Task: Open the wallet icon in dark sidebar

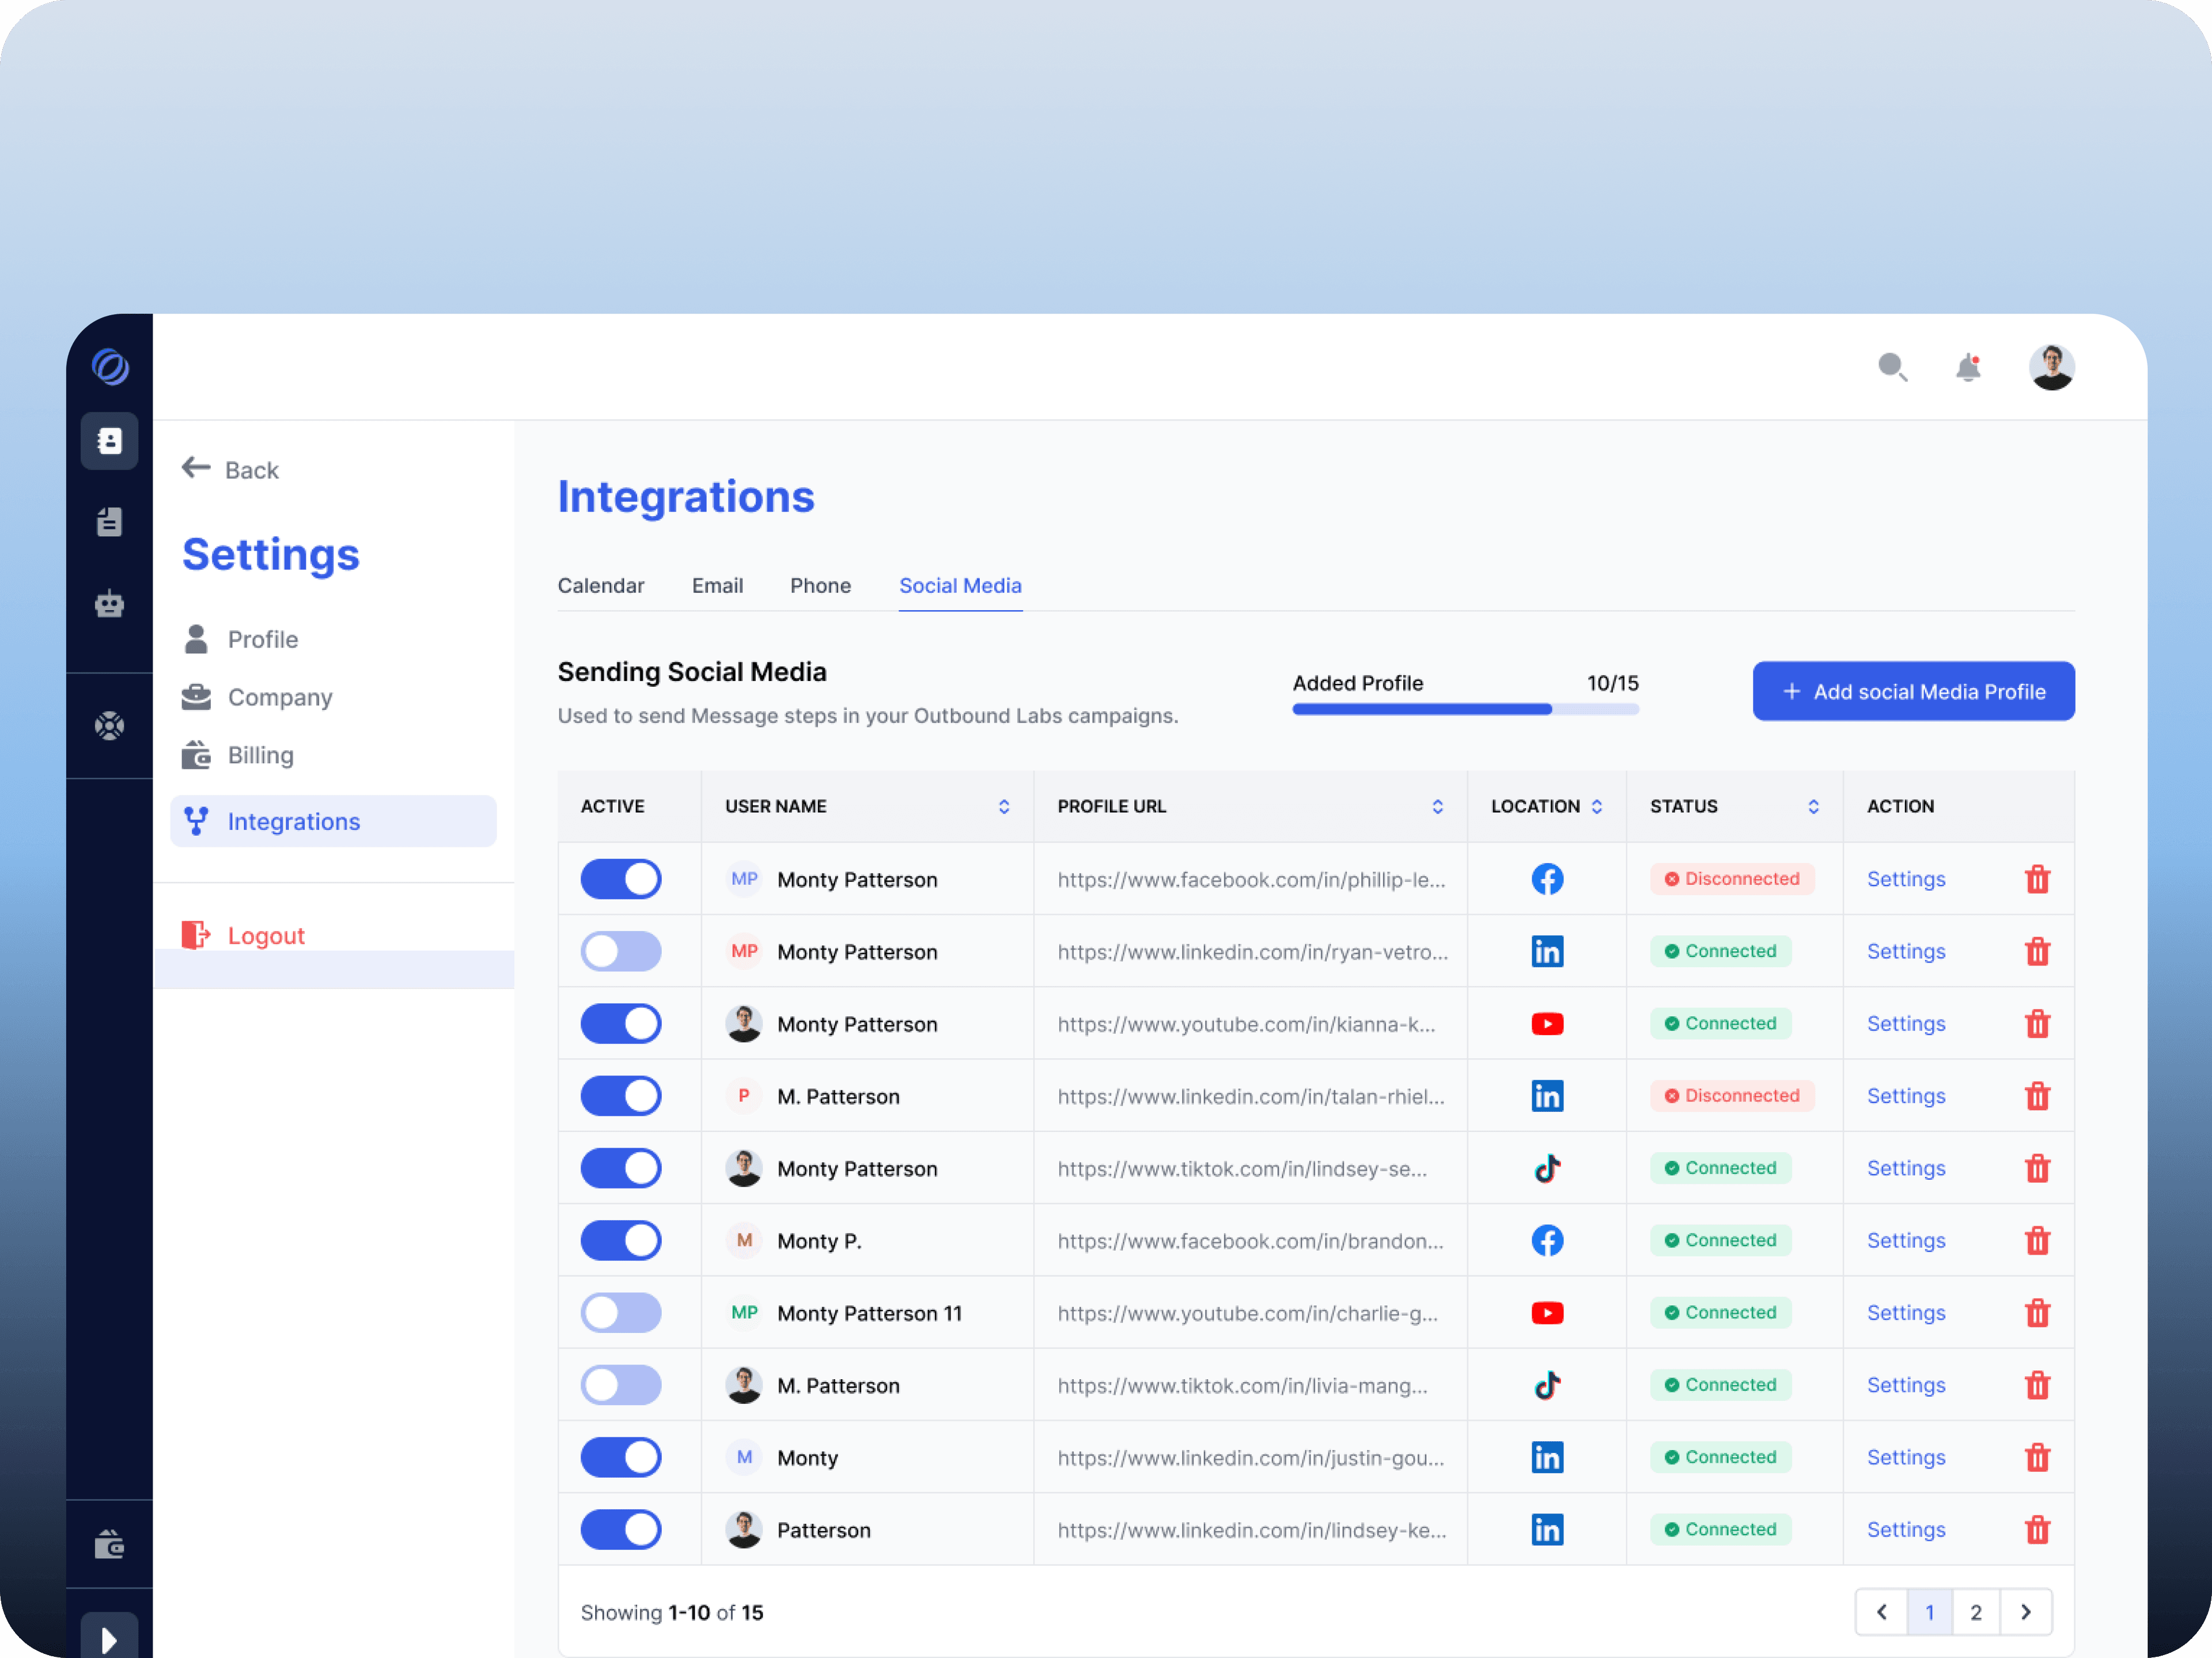Action: (x=110, y=1545)
